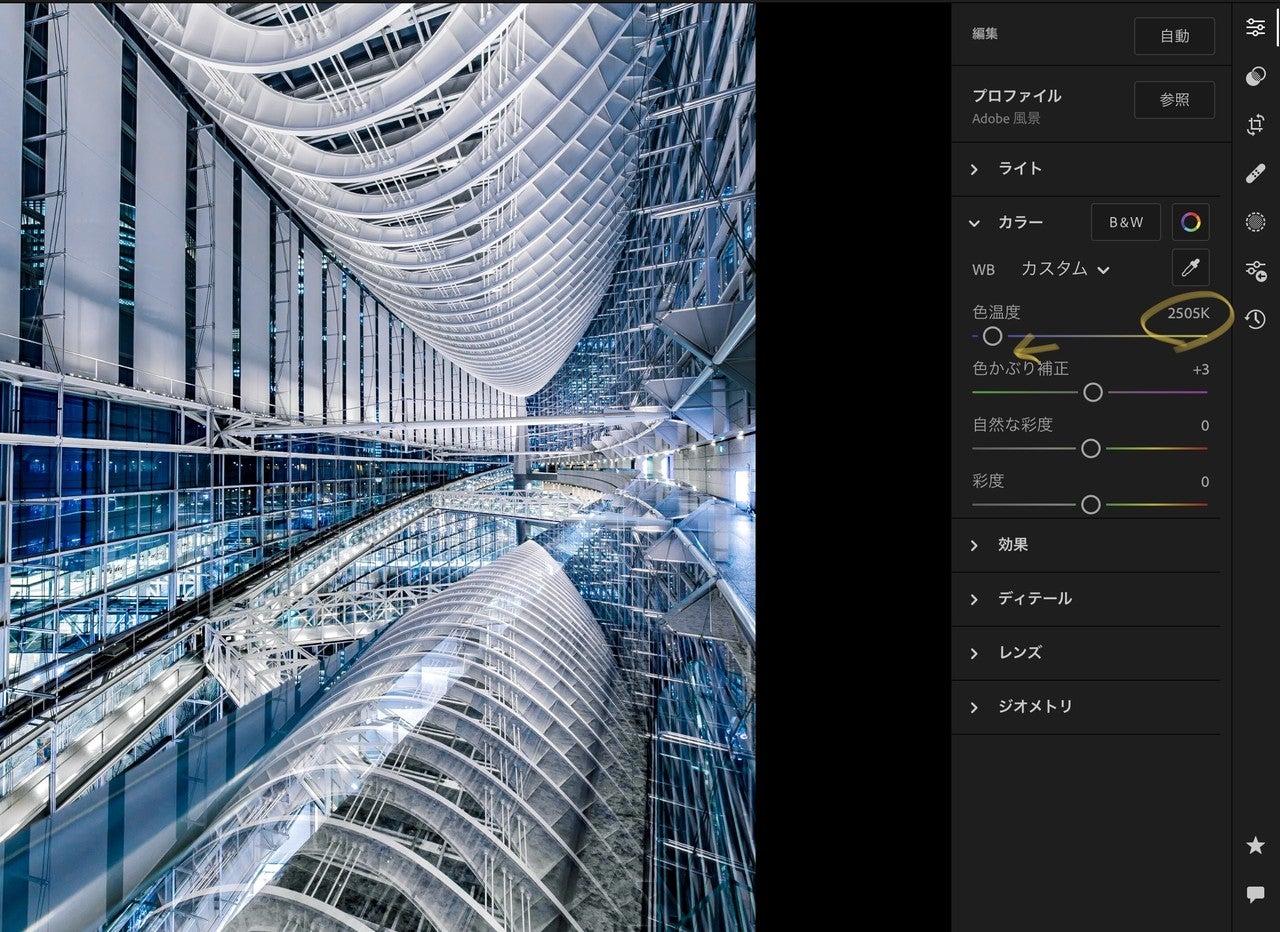Screen dimensions: 1280x932
Task: Click the 2505K temperature value field
Action: [x=1188, y=313]
